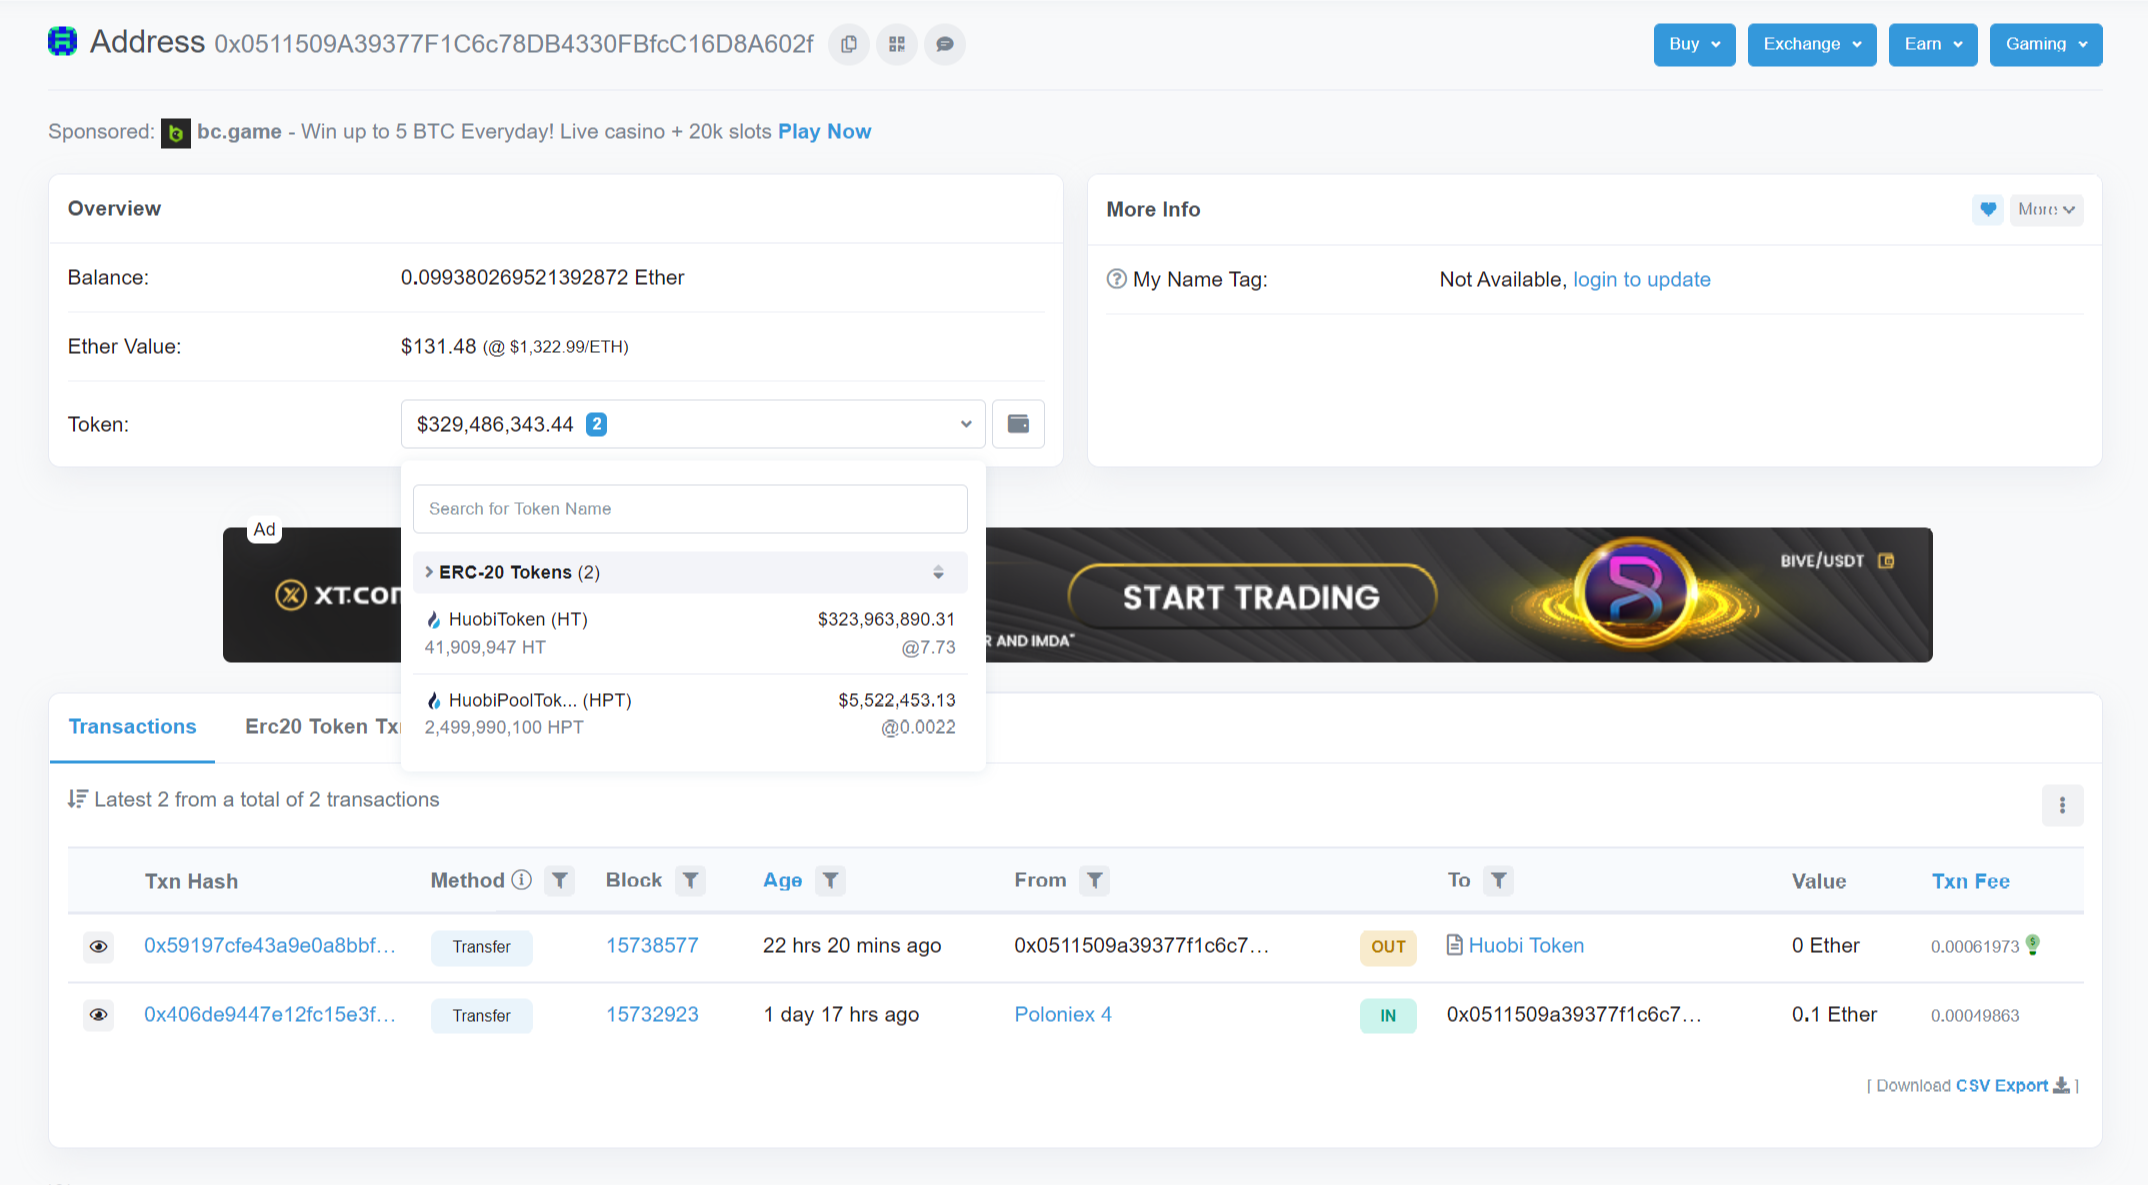Screen dimensions: 2148x1185
Task: Click the IN direction badge
Action: click(x=1388, y=1016)
